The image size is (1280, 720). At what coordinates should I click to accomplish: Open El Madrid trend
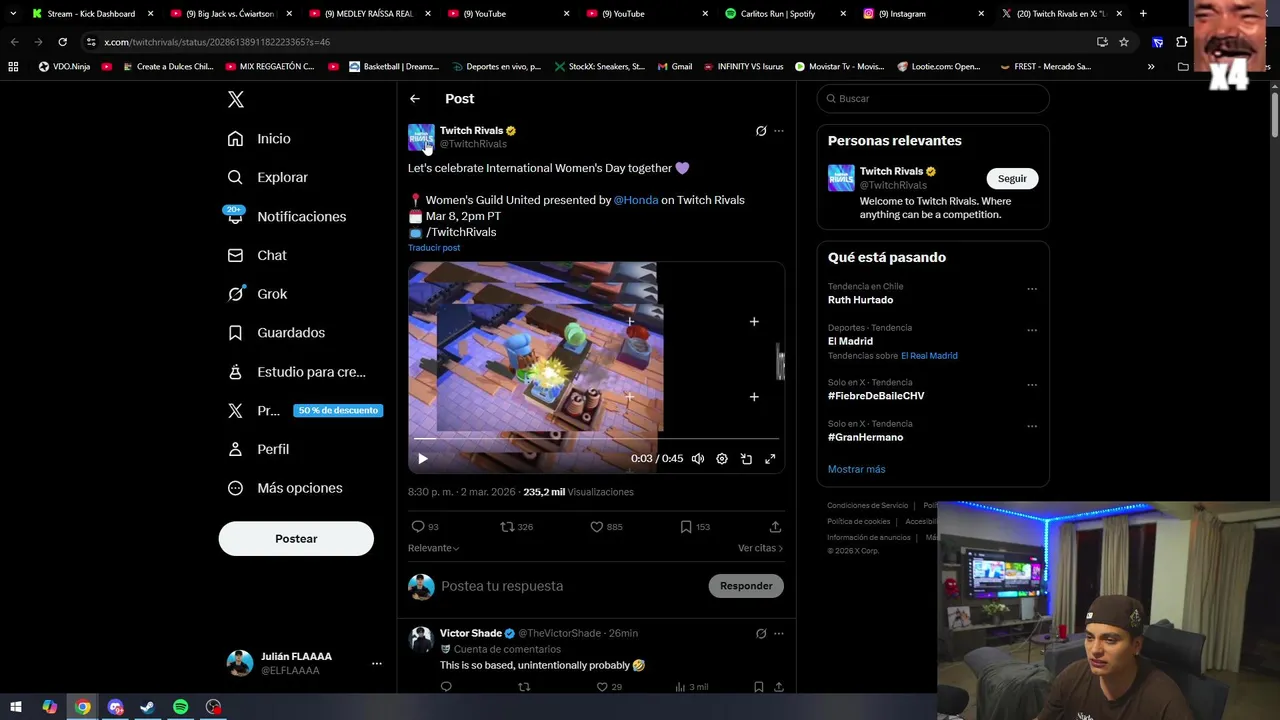(x=850, y=341)
